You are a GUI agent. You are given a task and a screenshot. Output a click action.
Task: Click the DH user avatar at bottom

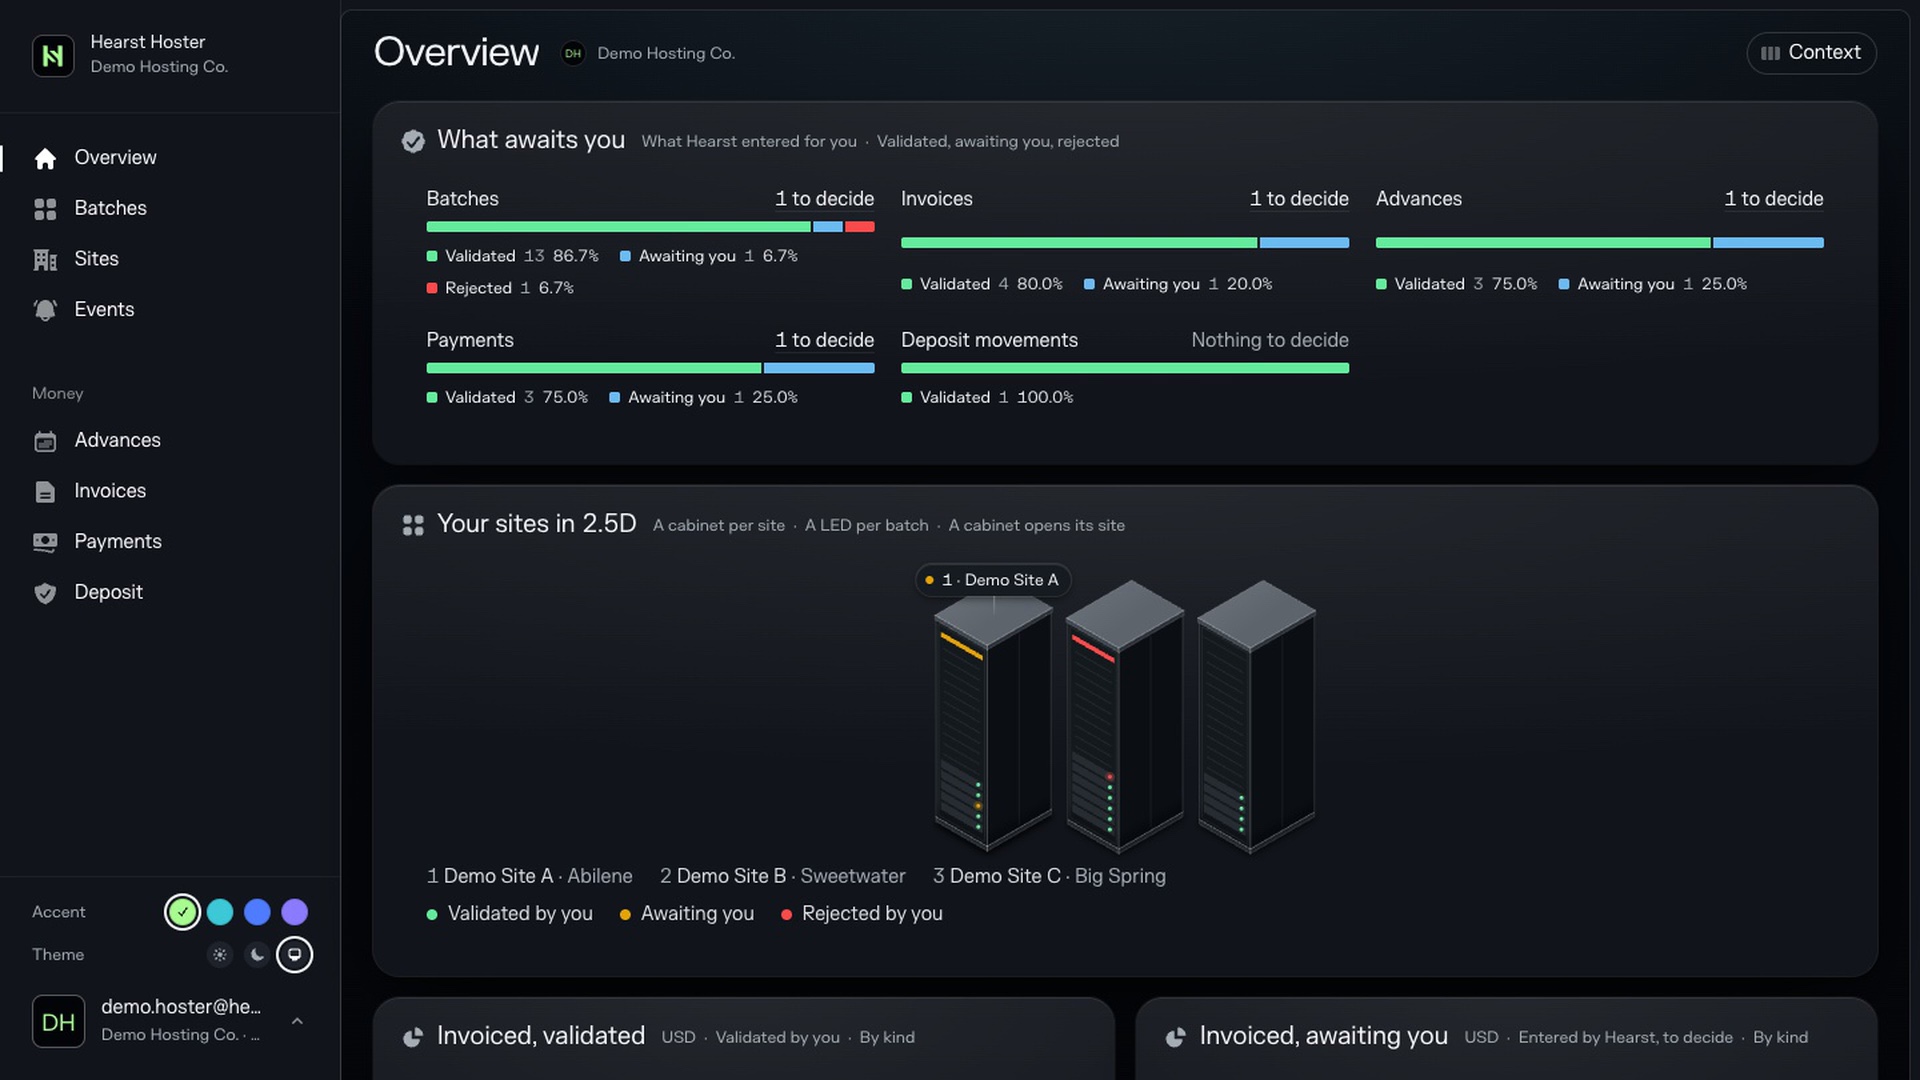pos(58,1021)
